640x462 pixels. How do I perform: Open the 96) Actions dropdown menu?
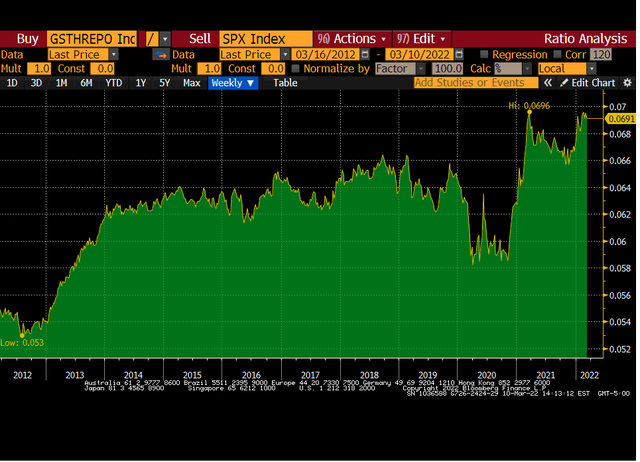(x=353, y=39)
